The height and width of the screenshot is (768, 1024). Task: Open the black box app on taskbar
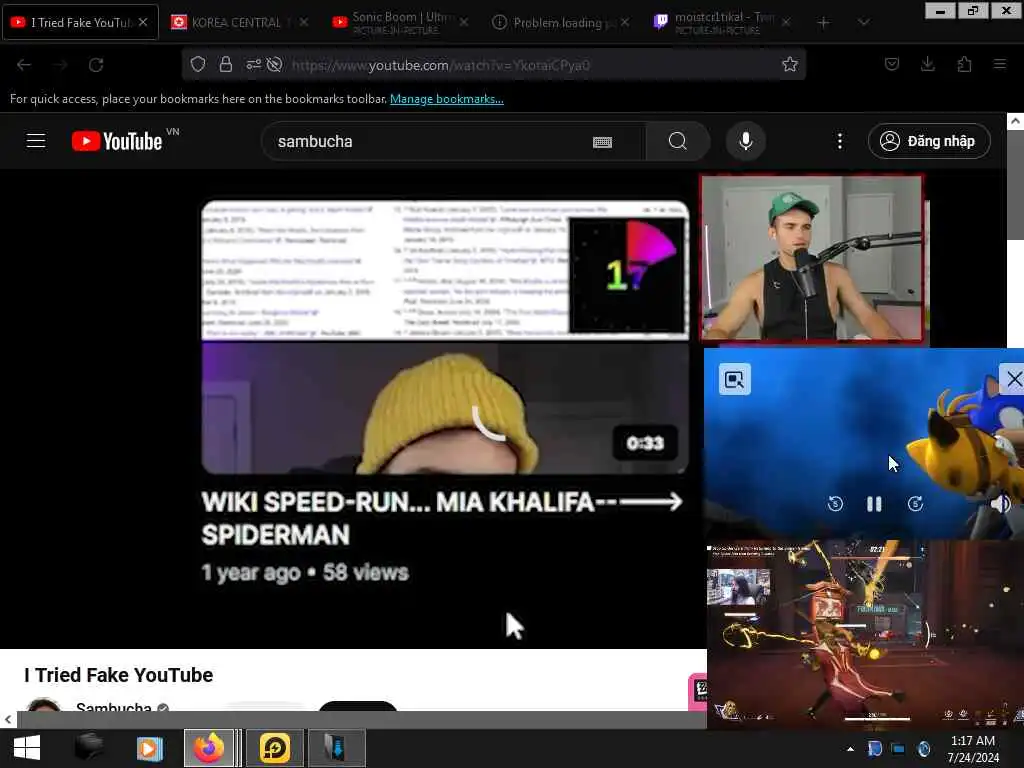click(x=89, y=748)
